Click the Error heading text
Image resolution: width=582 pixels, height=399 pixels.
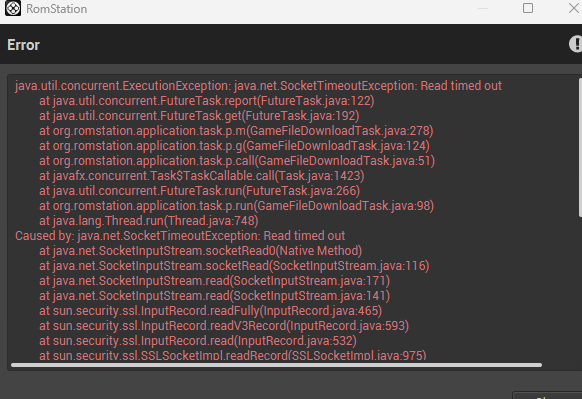tap(23, 45)
